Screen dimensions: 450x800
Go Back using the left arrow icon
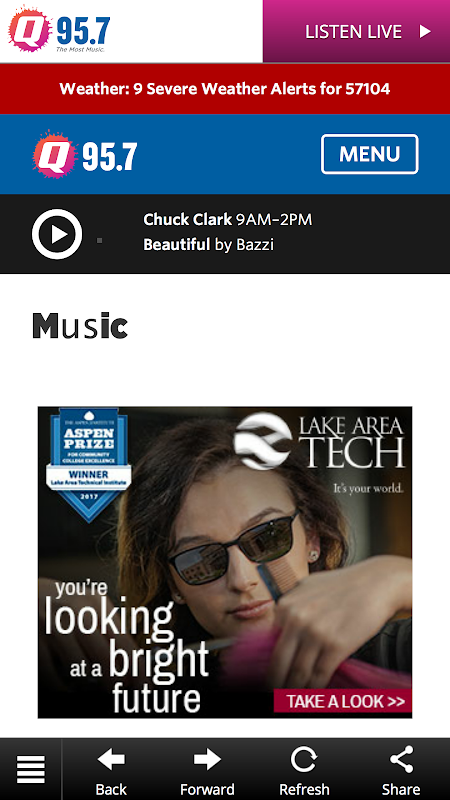tap(111, 760)
